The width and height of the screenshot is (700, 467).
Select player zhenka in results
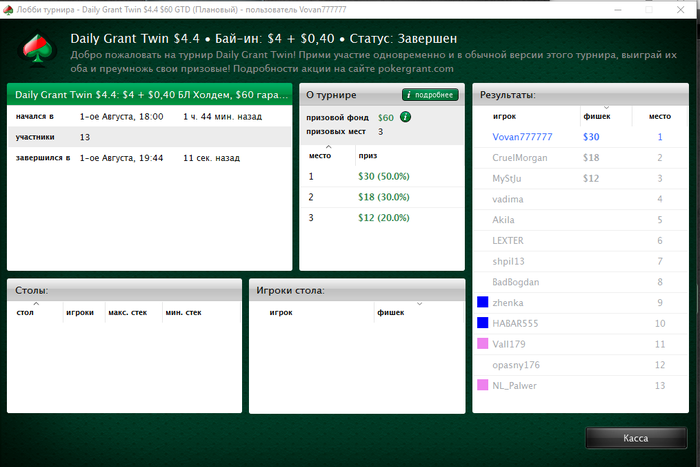coord(580,303)
